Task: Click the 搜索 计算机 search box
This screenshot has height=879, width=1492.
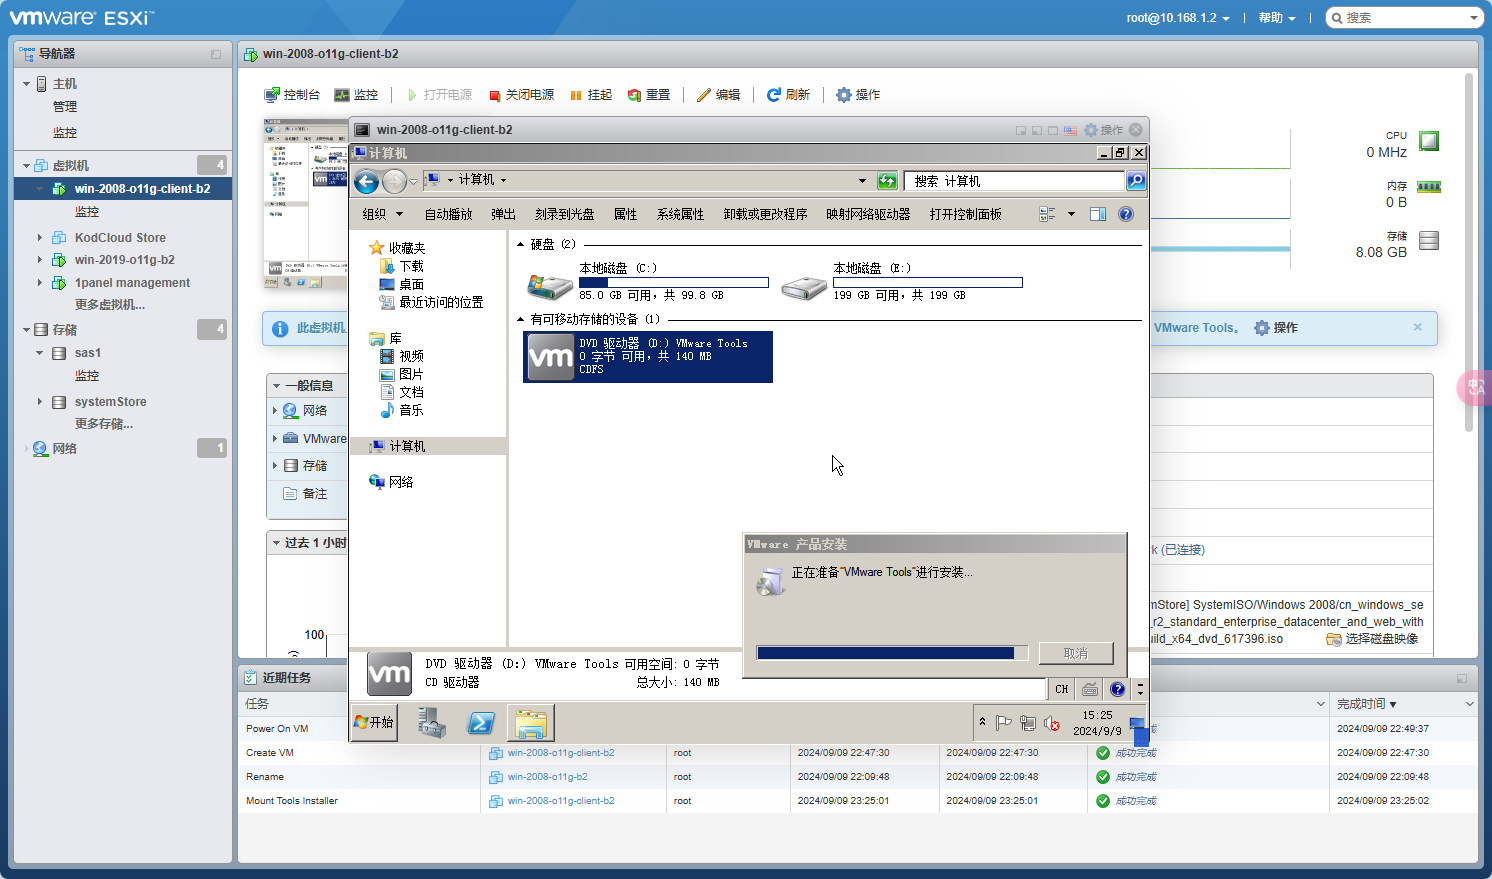Action: [1014, 181]
